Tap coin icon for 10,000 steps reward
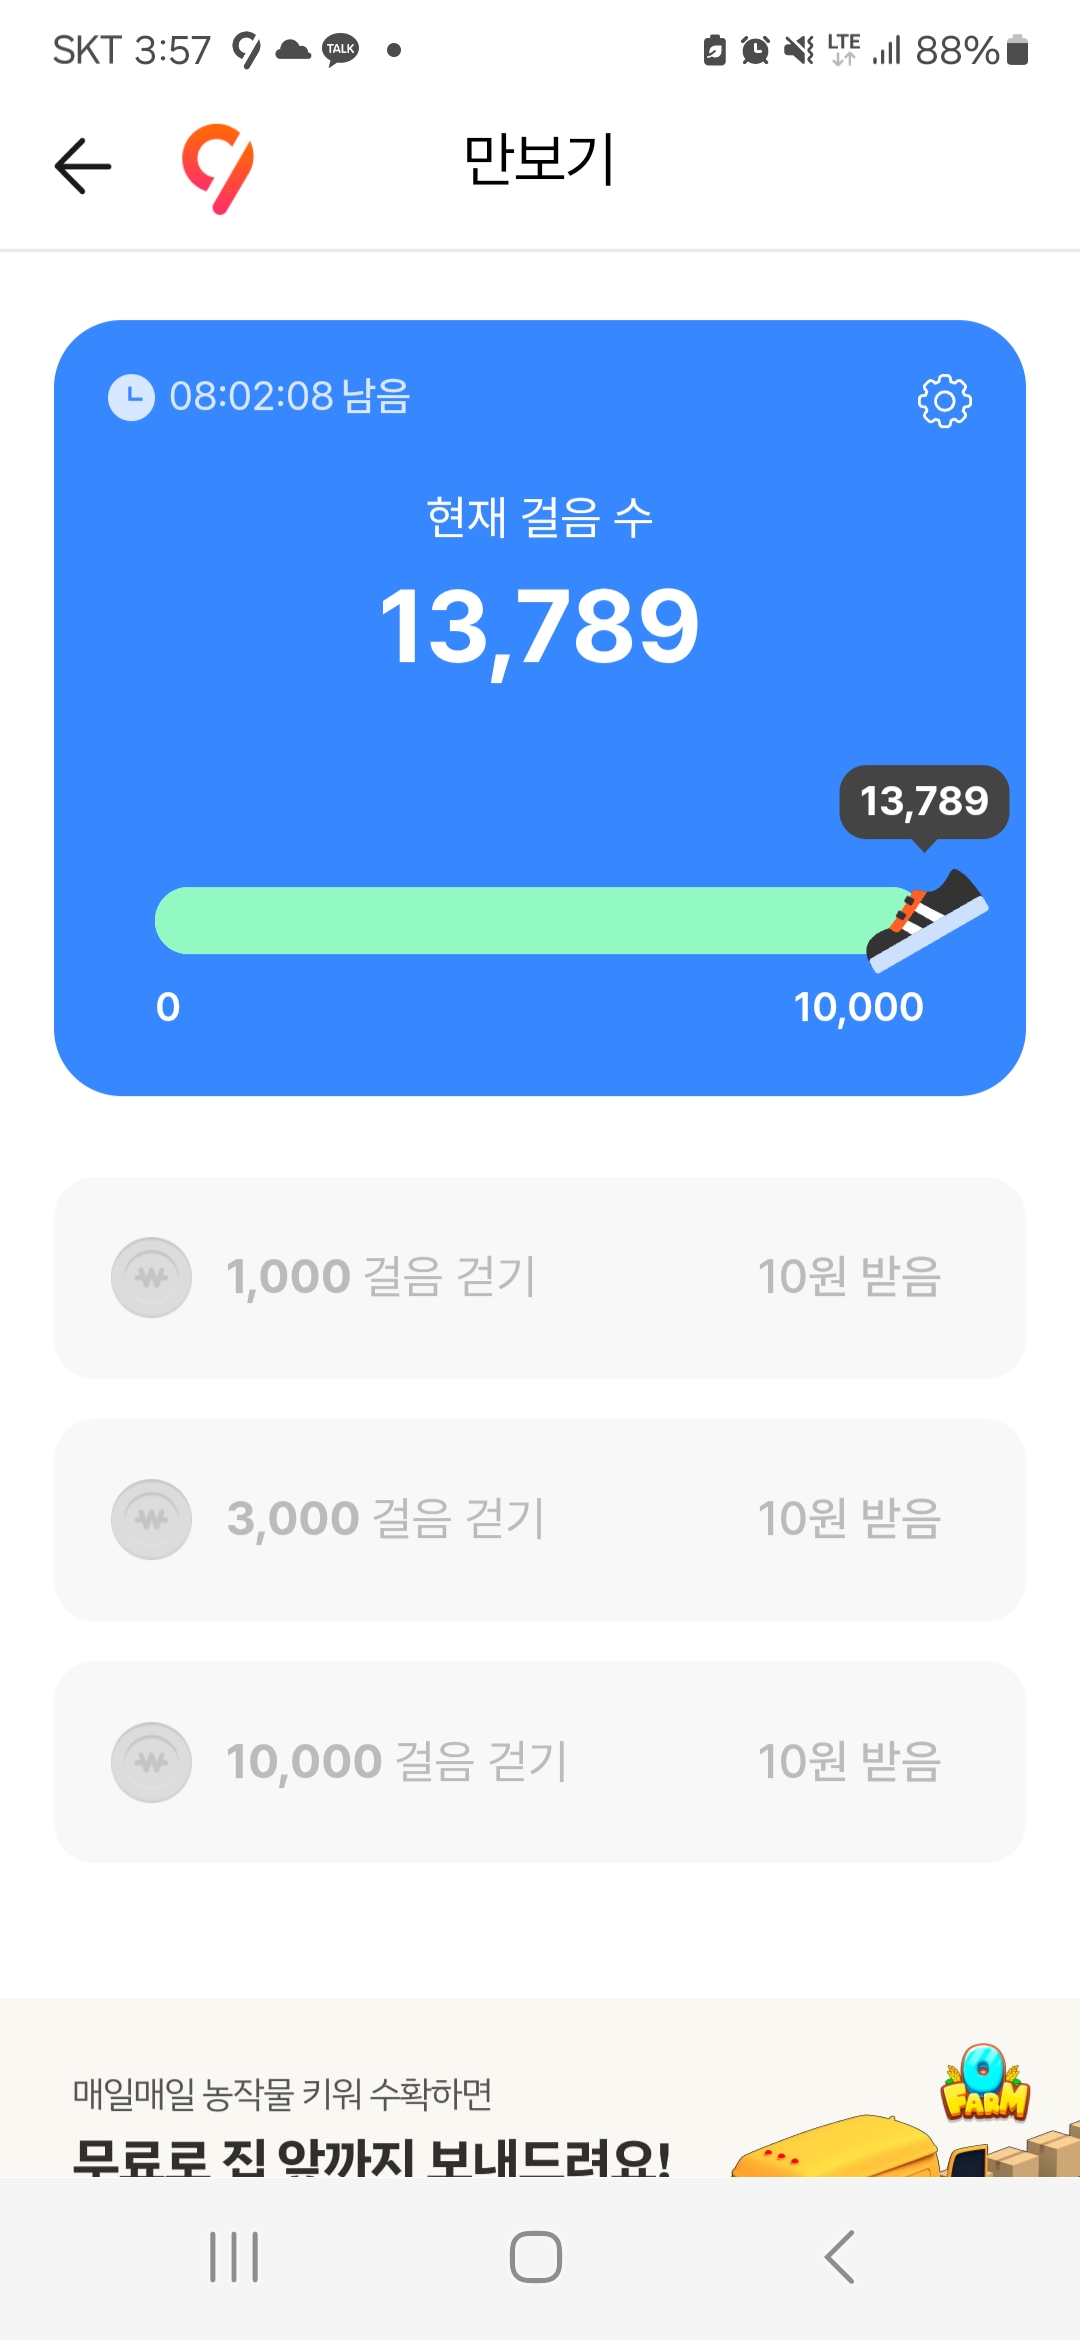 tap(151, 1761)
